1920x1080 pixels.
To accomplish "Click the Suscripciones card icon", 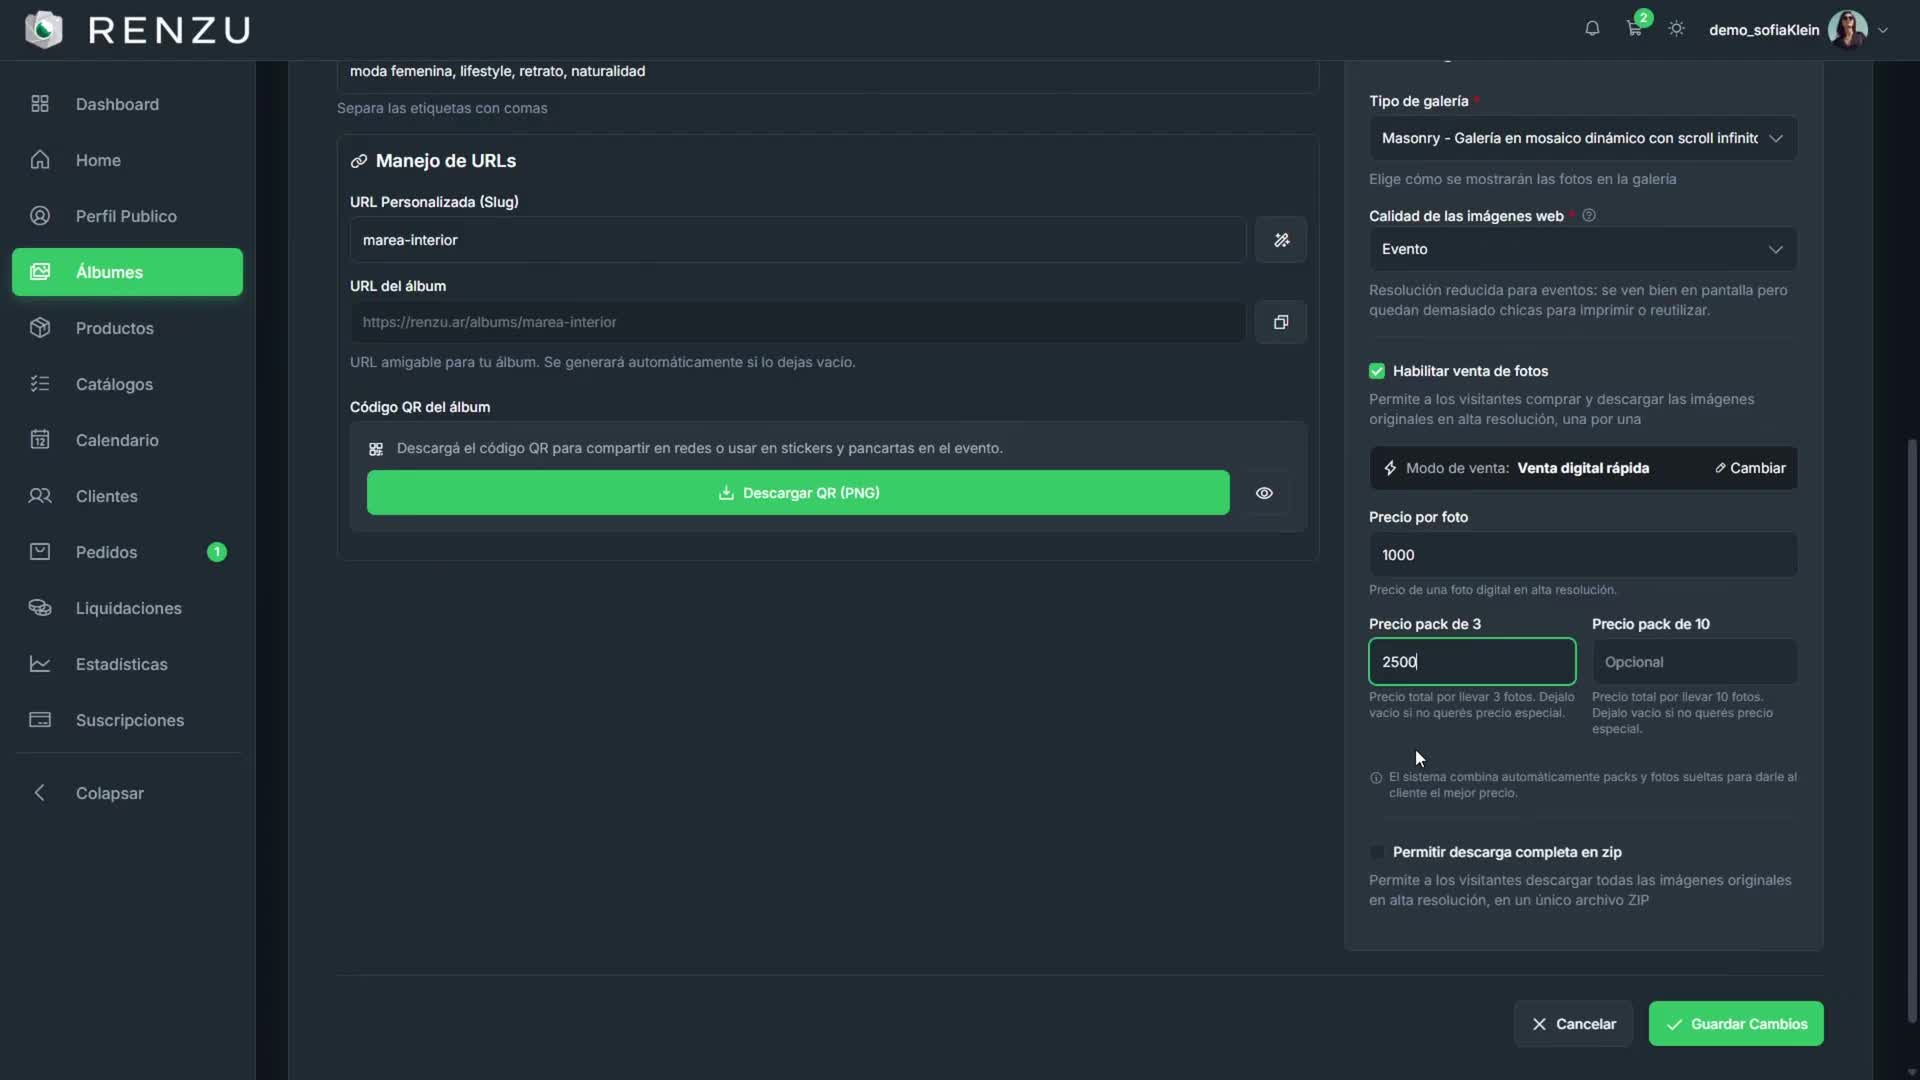I will (40, 720).
